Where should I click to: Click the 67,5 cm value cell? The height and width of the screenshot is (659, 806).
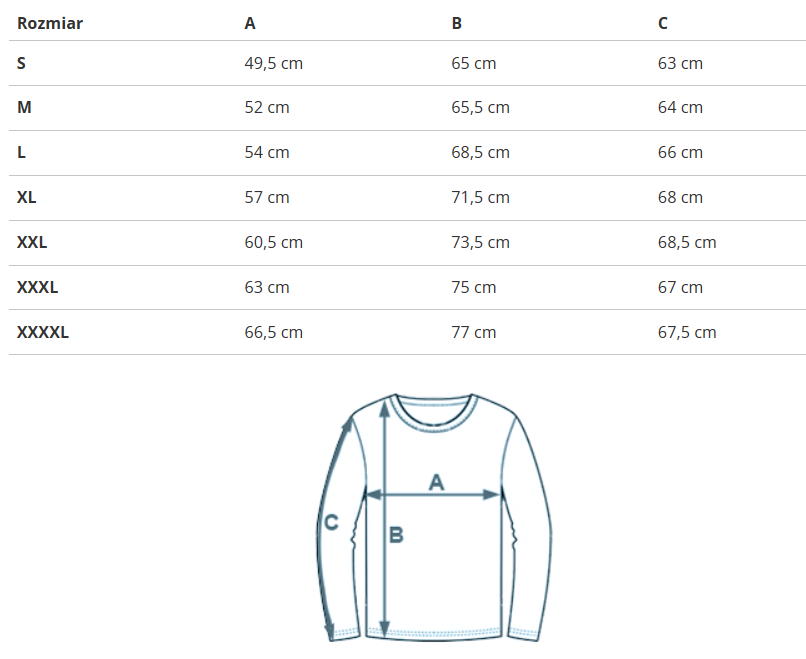(x=687, y=332)
